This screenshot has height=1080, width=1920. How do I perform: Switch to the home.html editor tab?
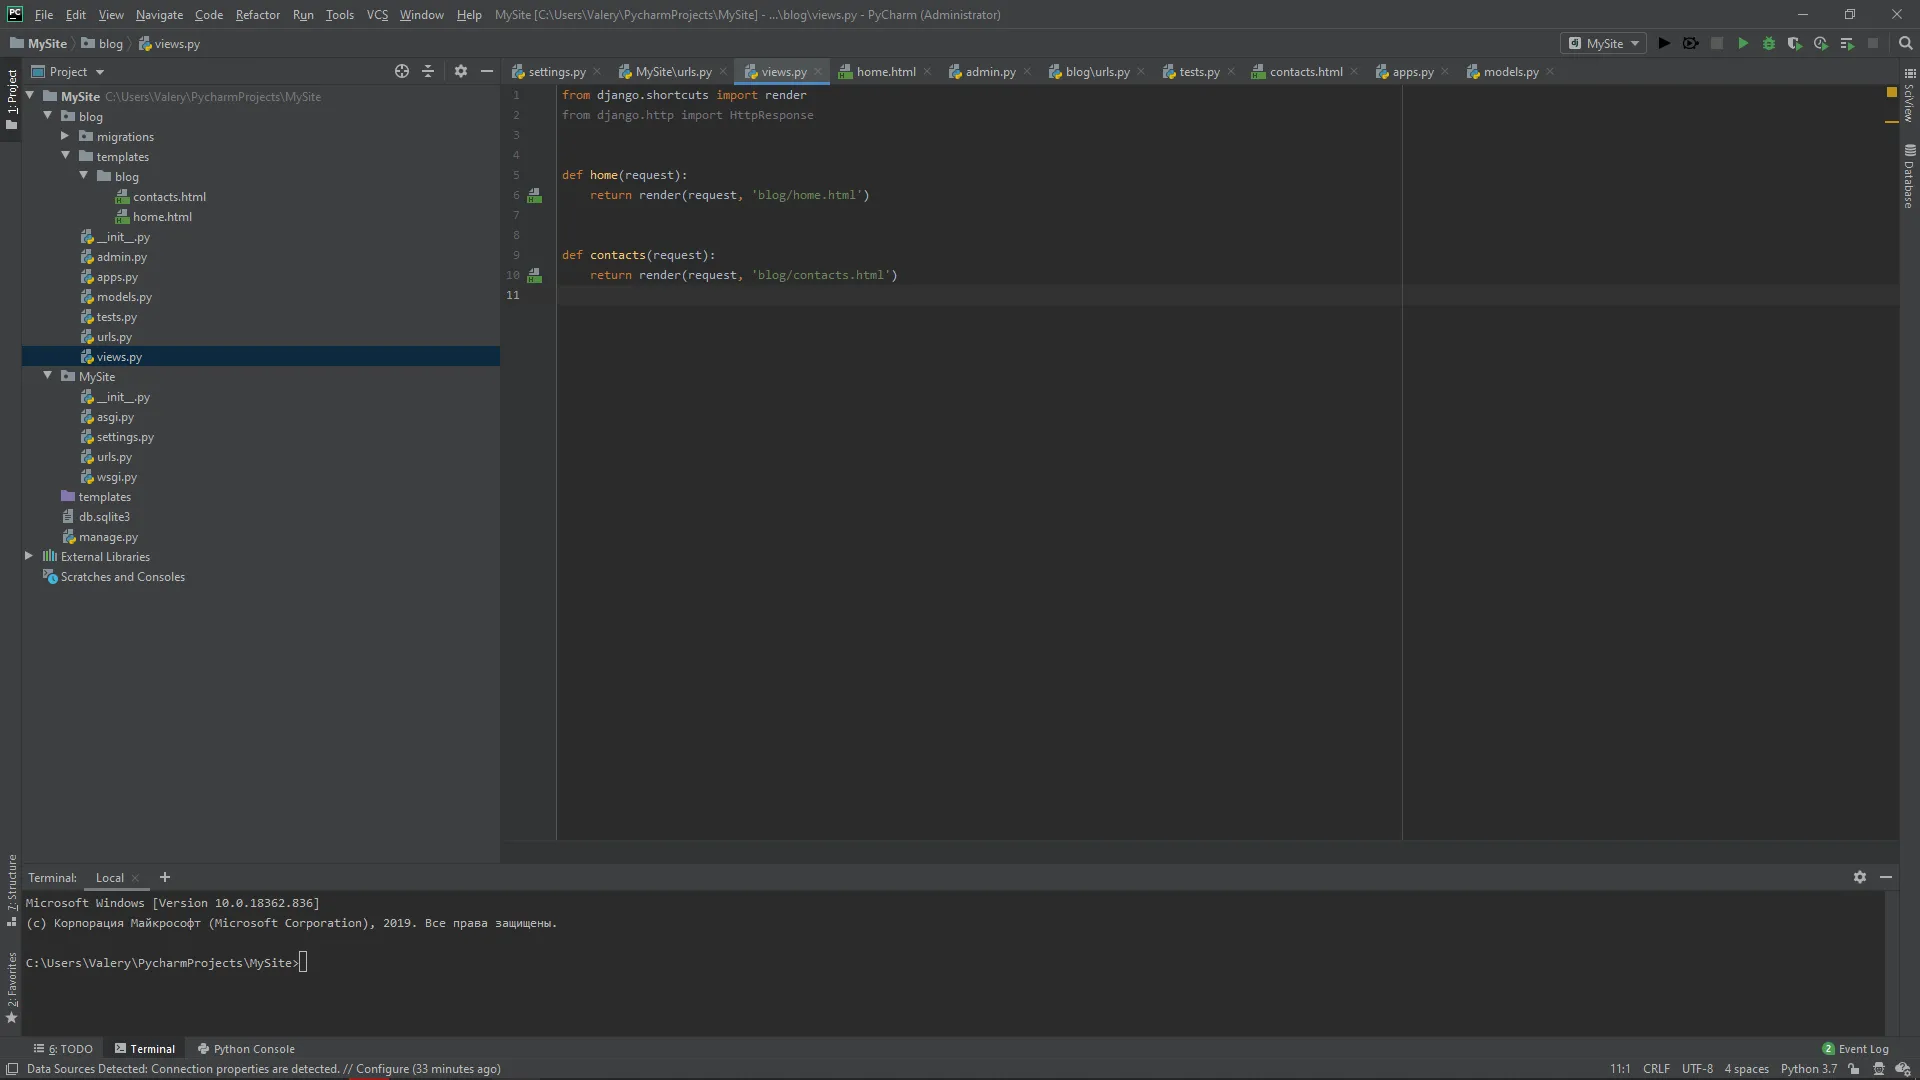[x=885, y=71]
